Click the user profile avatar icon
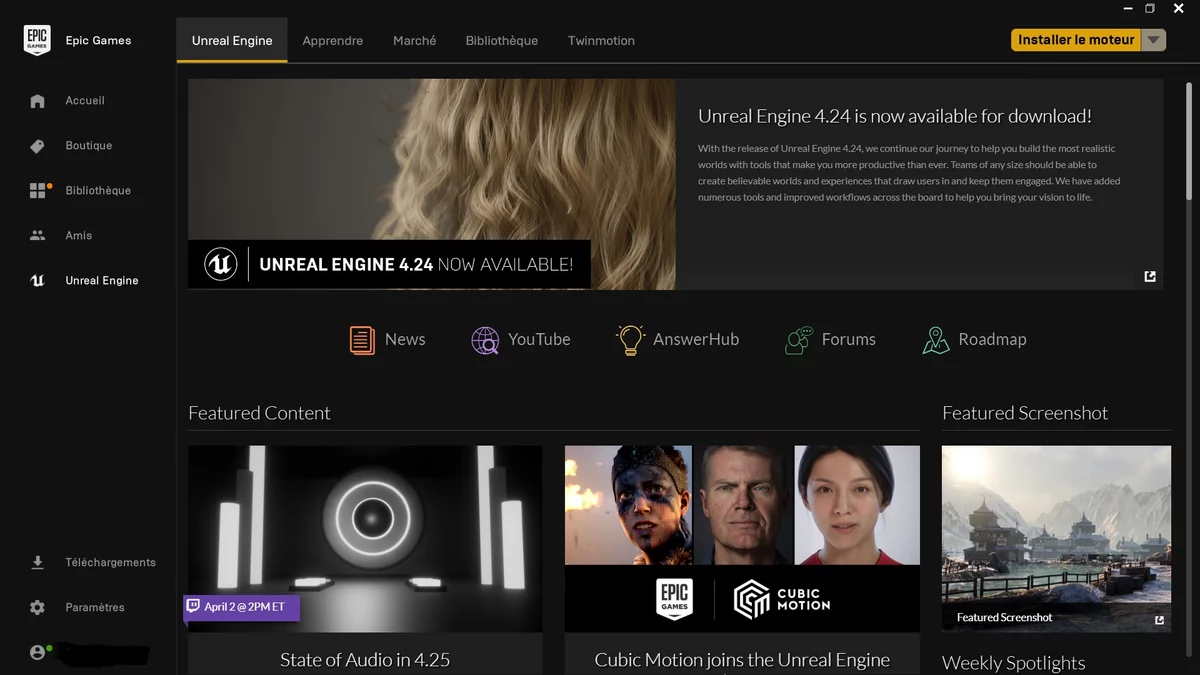 click(39, 652)
